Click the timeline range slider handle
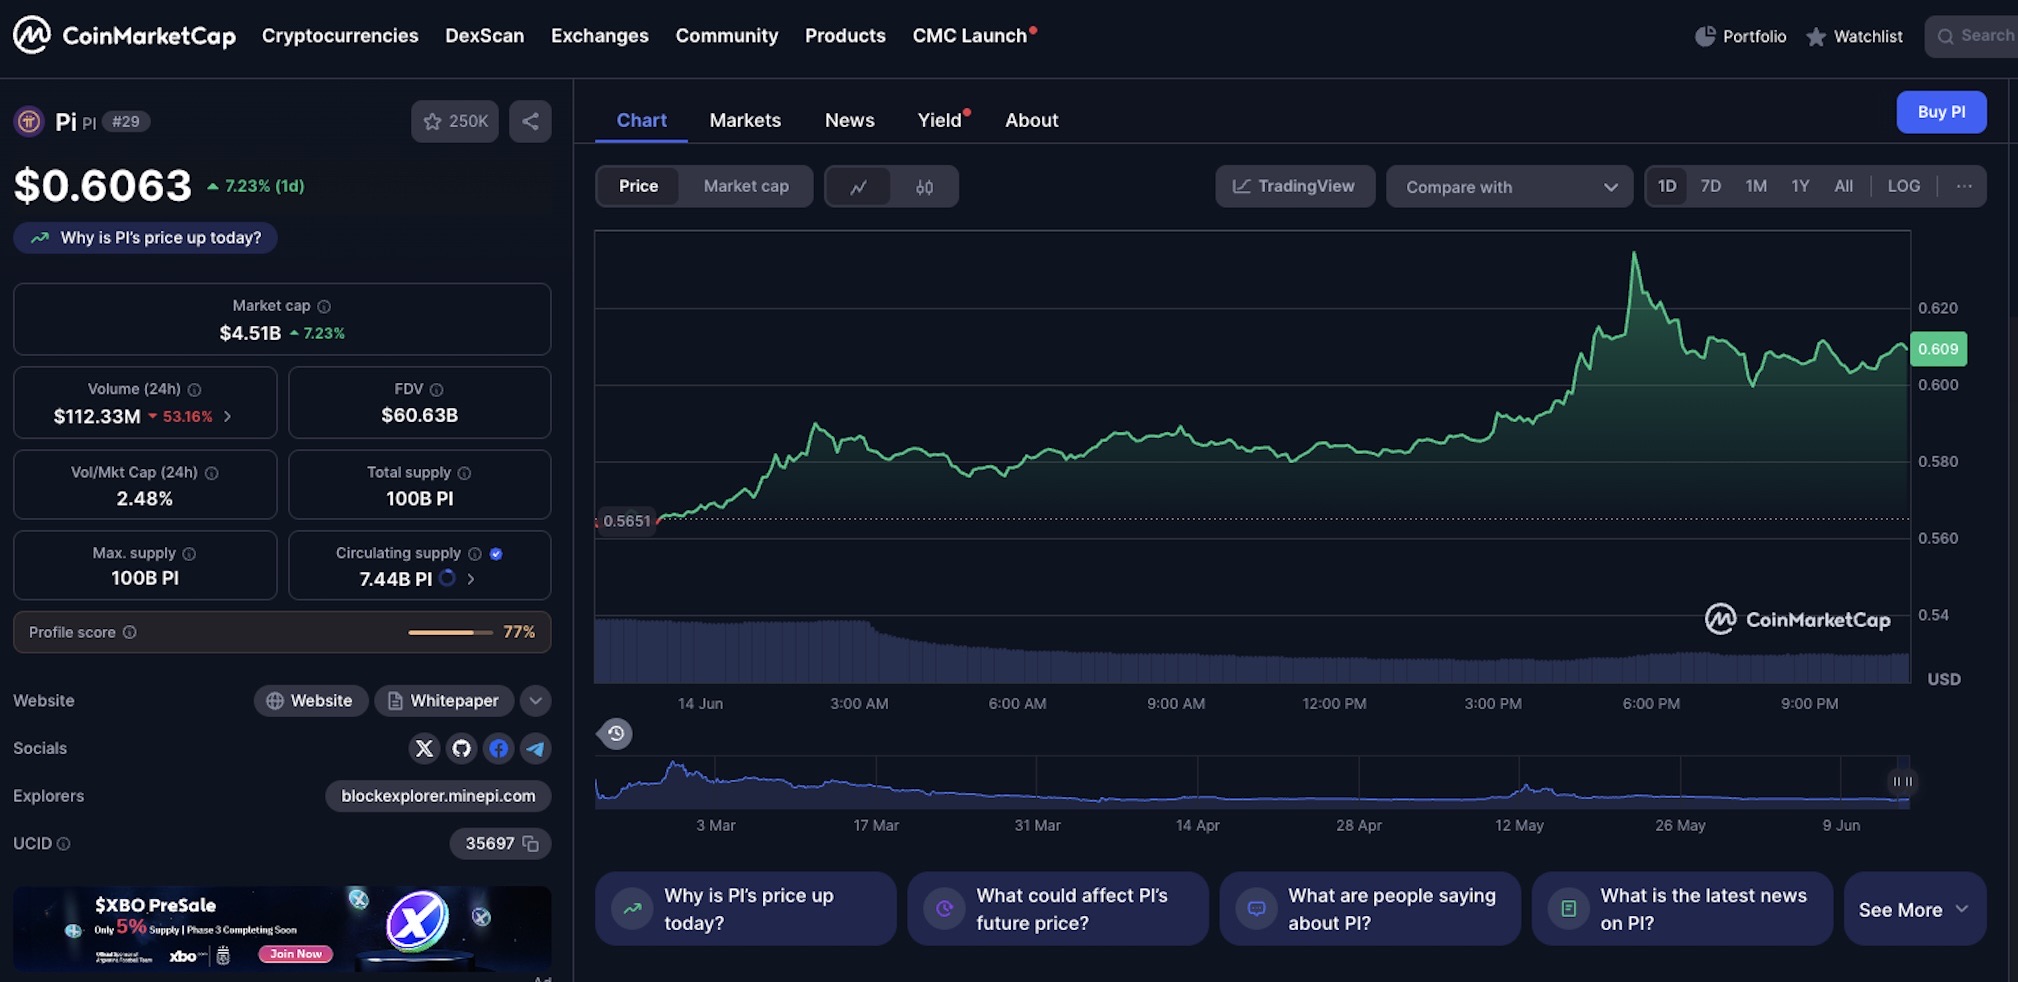 point(1902,781)
